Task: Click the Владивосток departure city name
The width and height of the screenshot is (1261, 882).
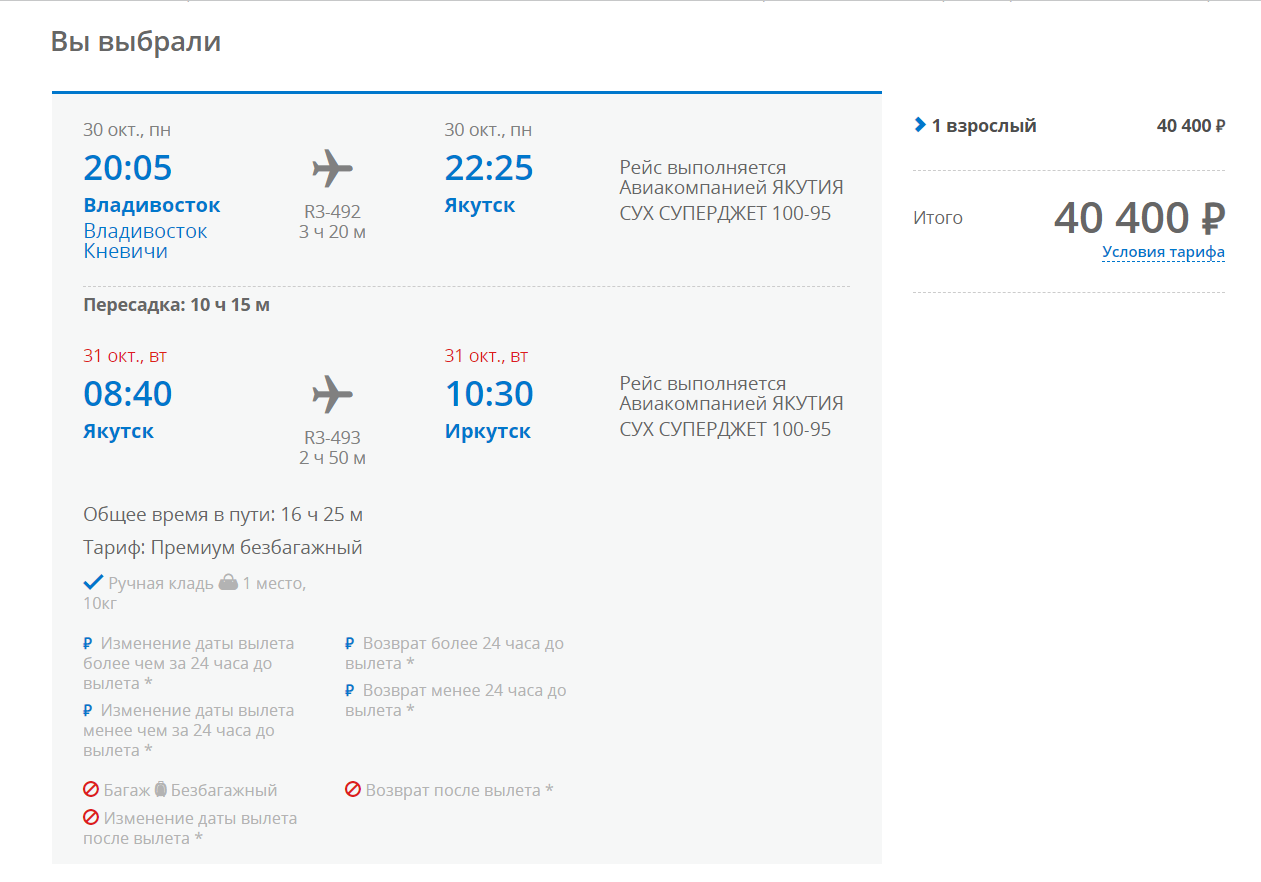Action: click(x=152, y=206)
